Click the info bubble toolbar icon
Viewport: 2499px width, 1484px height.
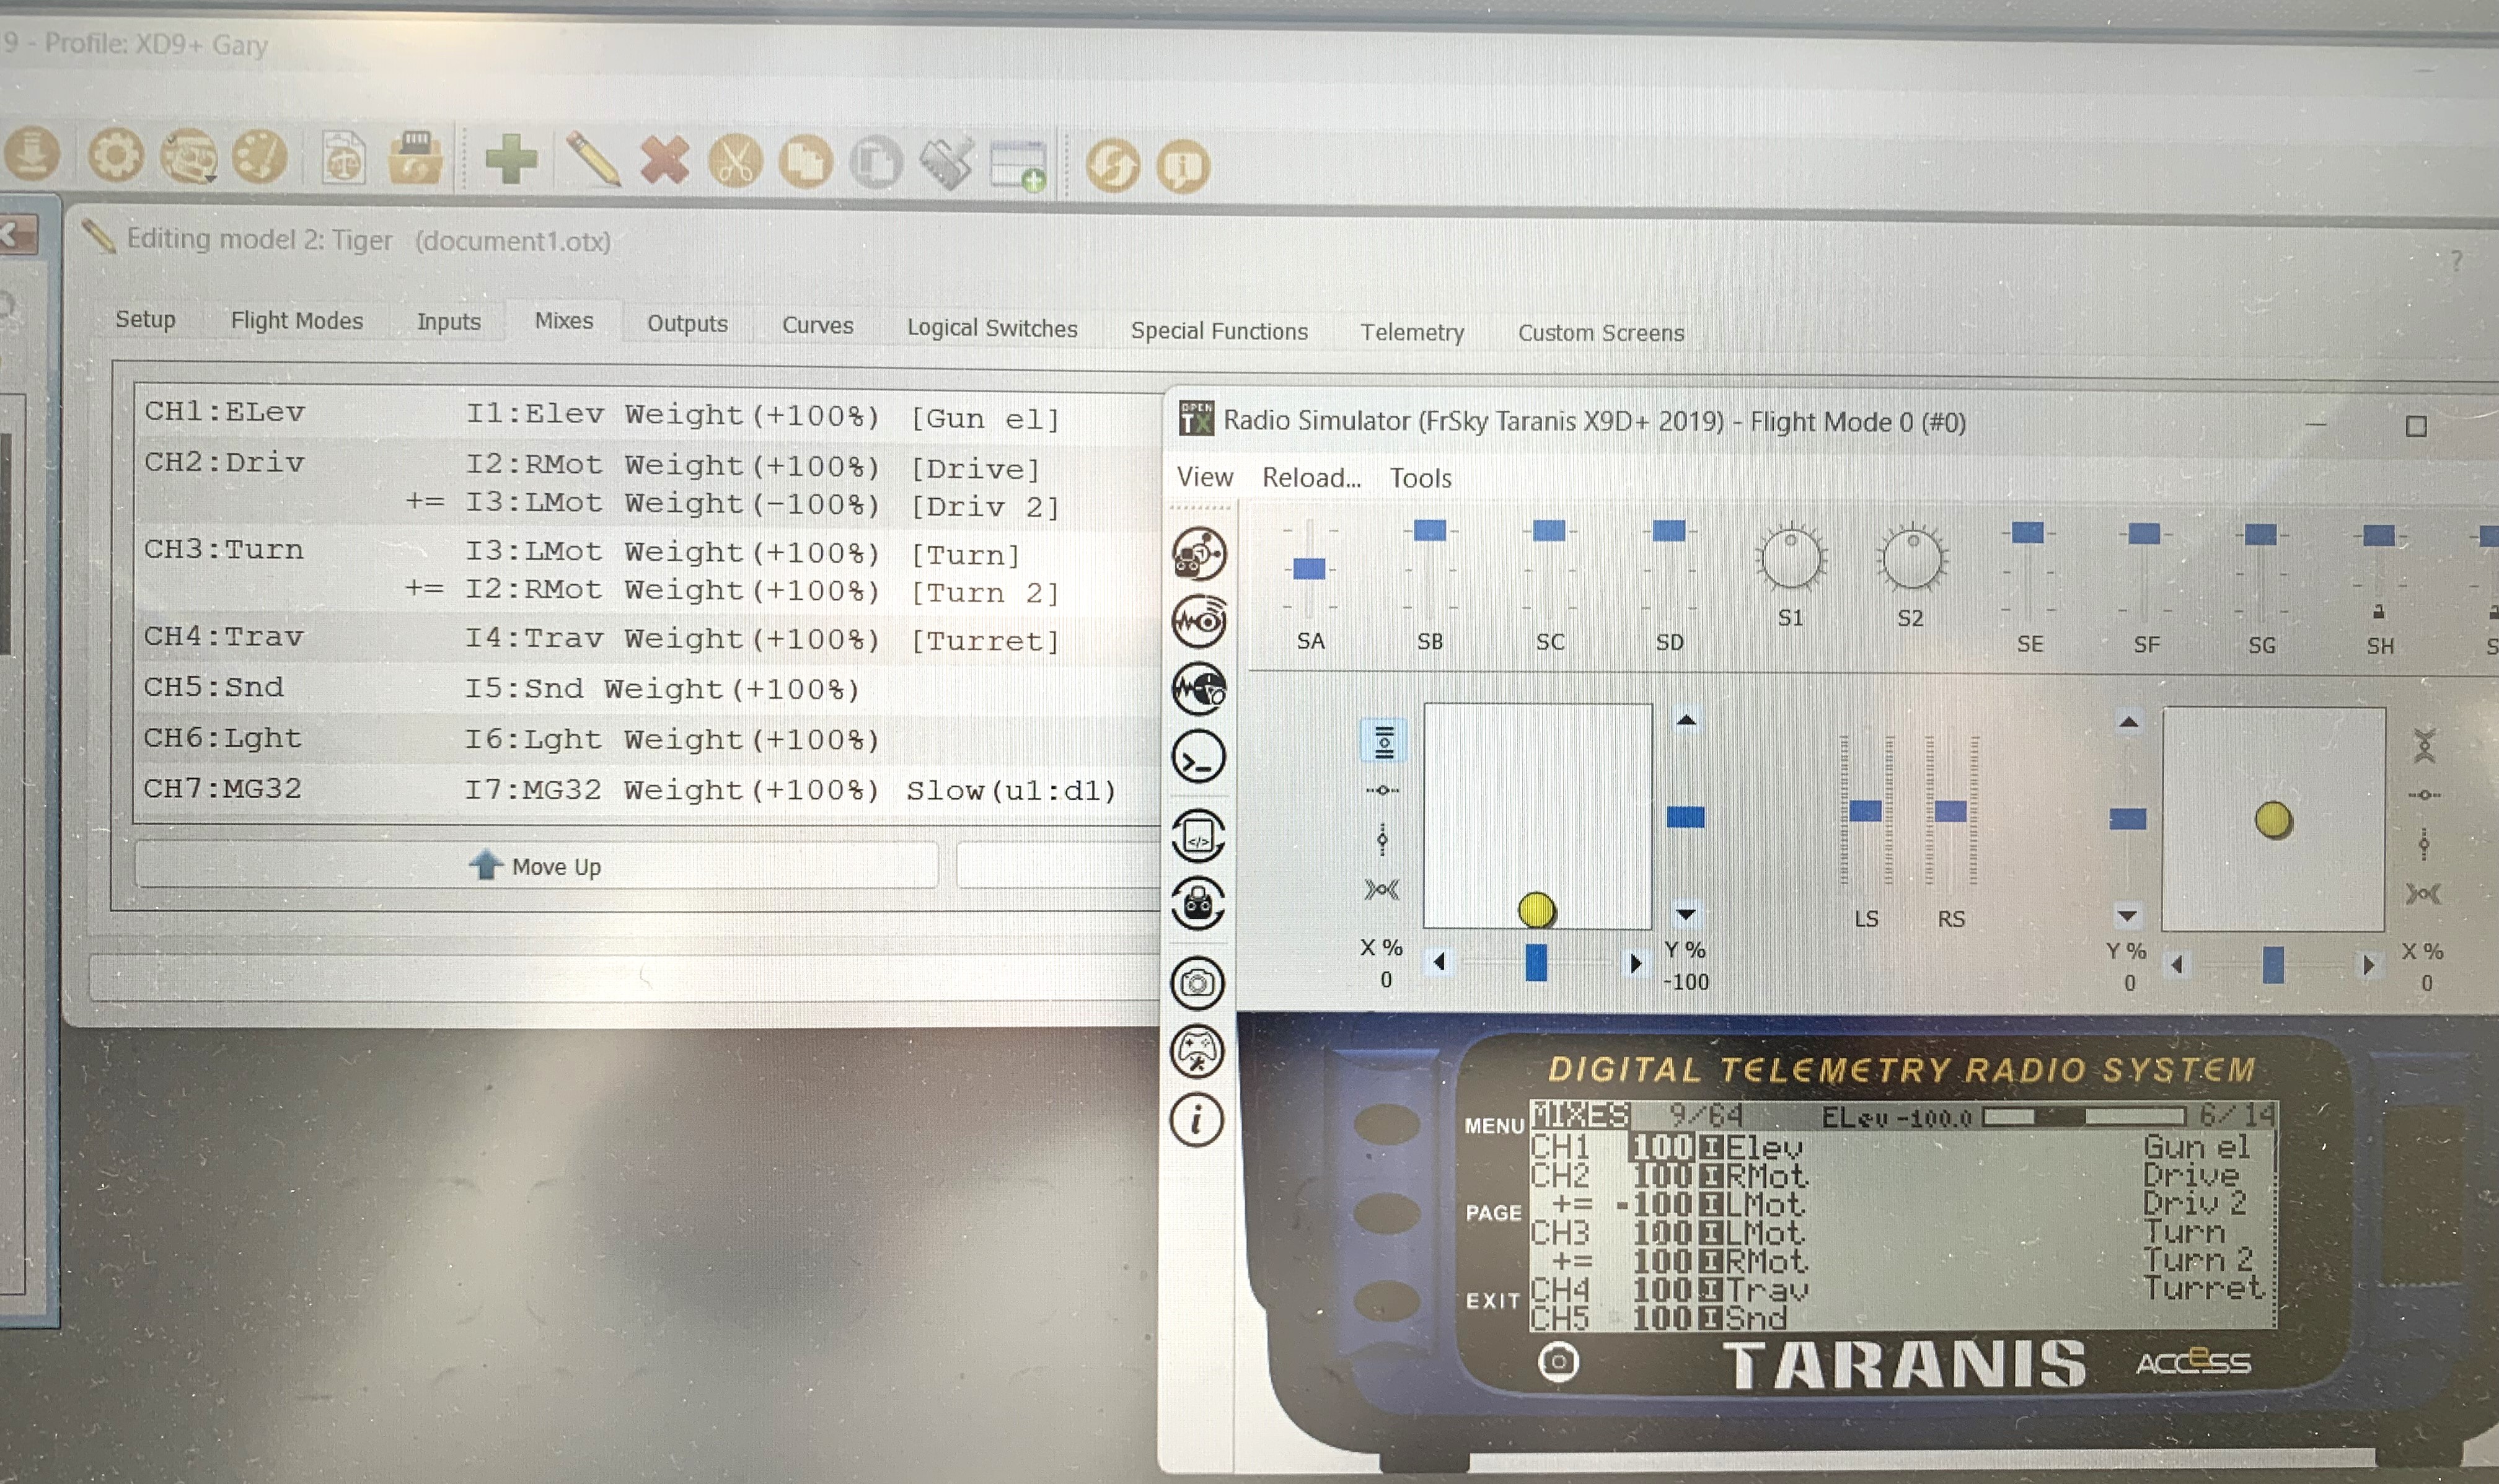(1183, 167)
